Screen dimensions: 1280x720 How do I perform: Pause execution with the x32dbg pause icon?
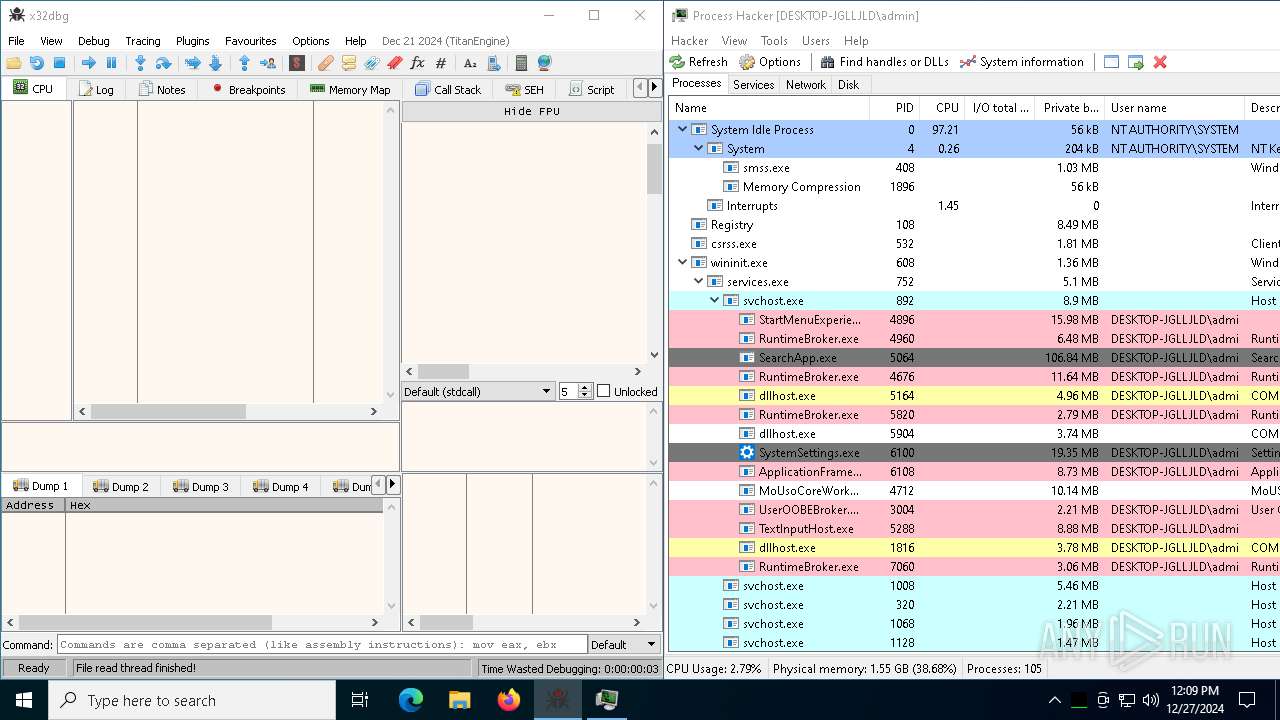[111, 63]
